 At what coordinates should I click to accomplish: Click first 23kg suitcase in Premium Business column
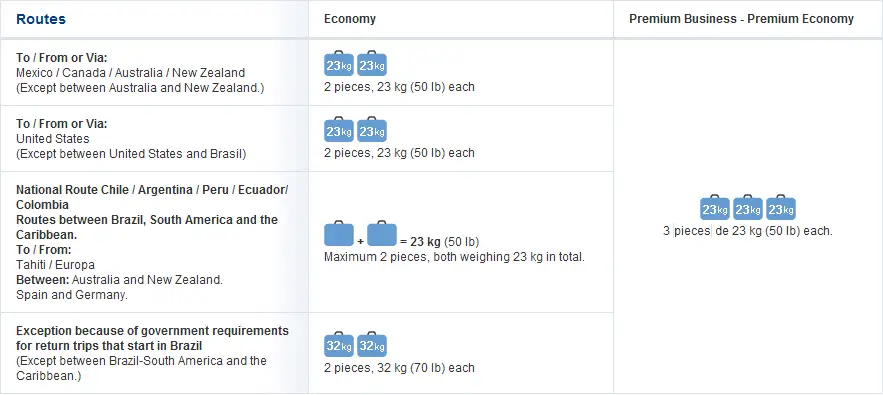[x=715, y=207]
